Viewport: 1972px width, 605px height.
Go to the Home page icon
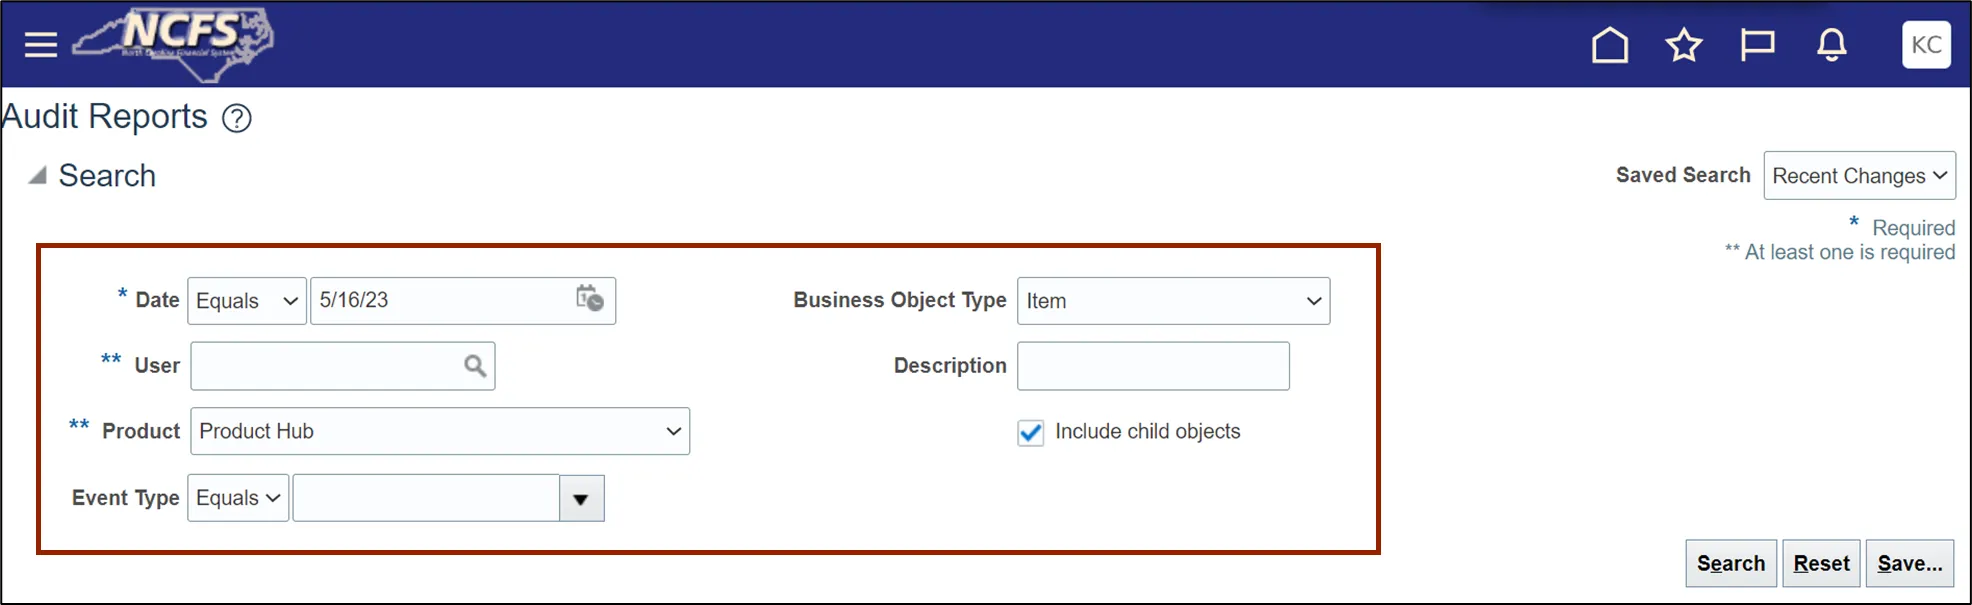click(x=1609, y=45)
